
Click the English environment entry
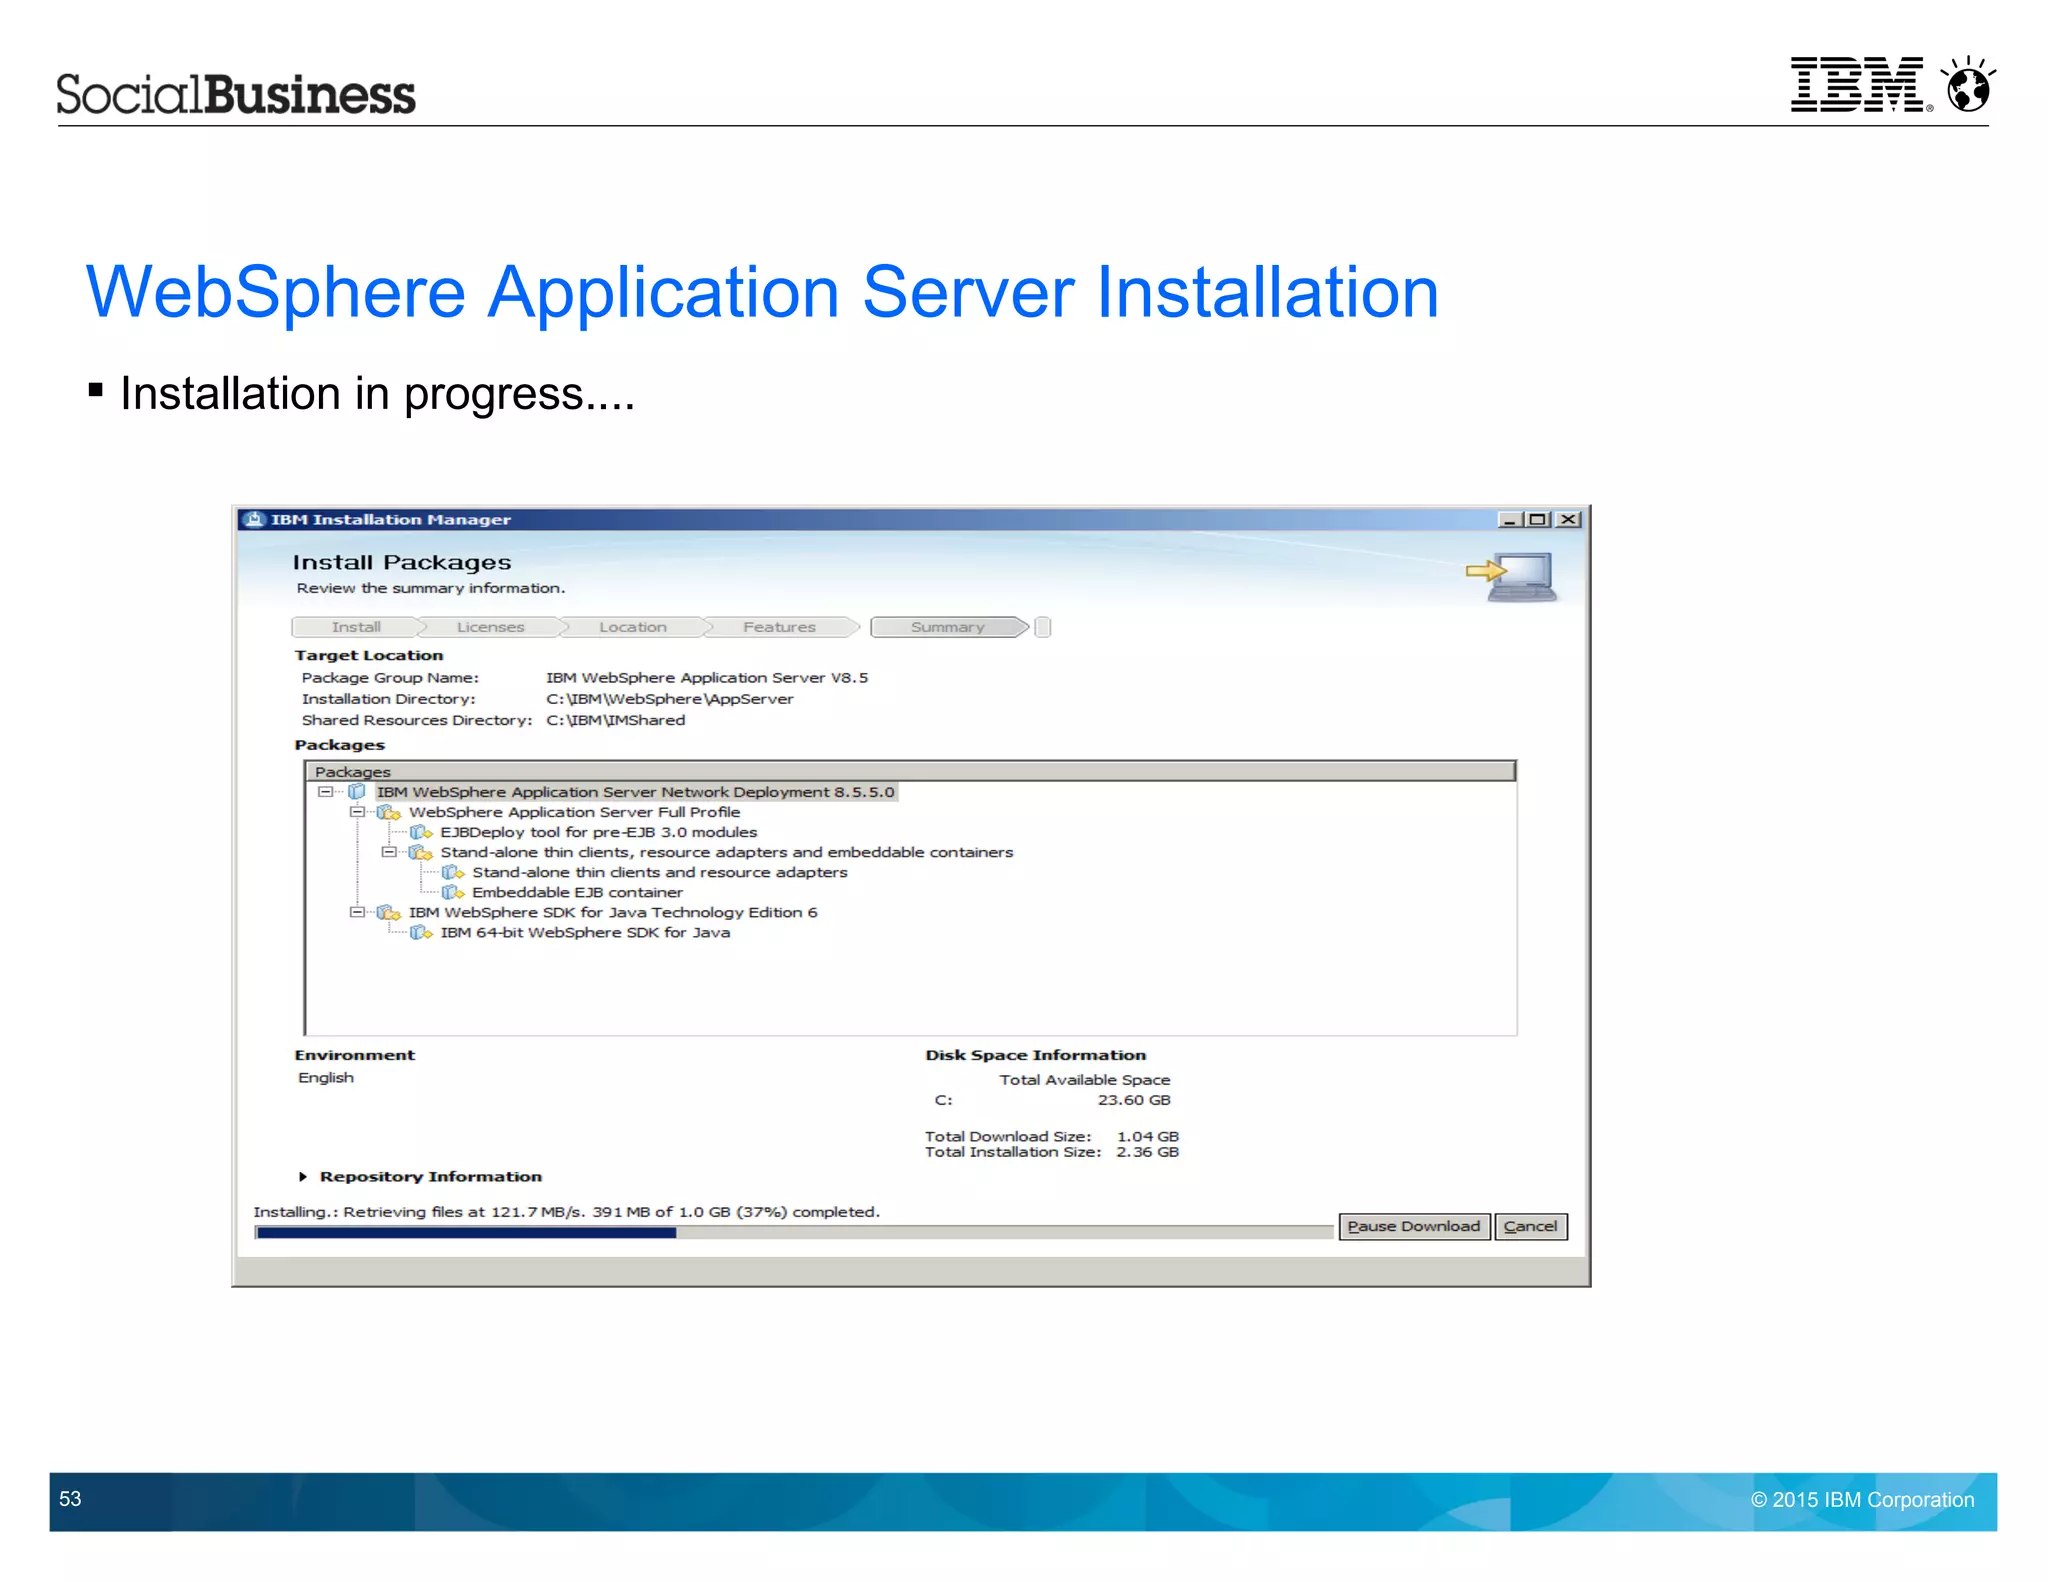click(326, 1077)
